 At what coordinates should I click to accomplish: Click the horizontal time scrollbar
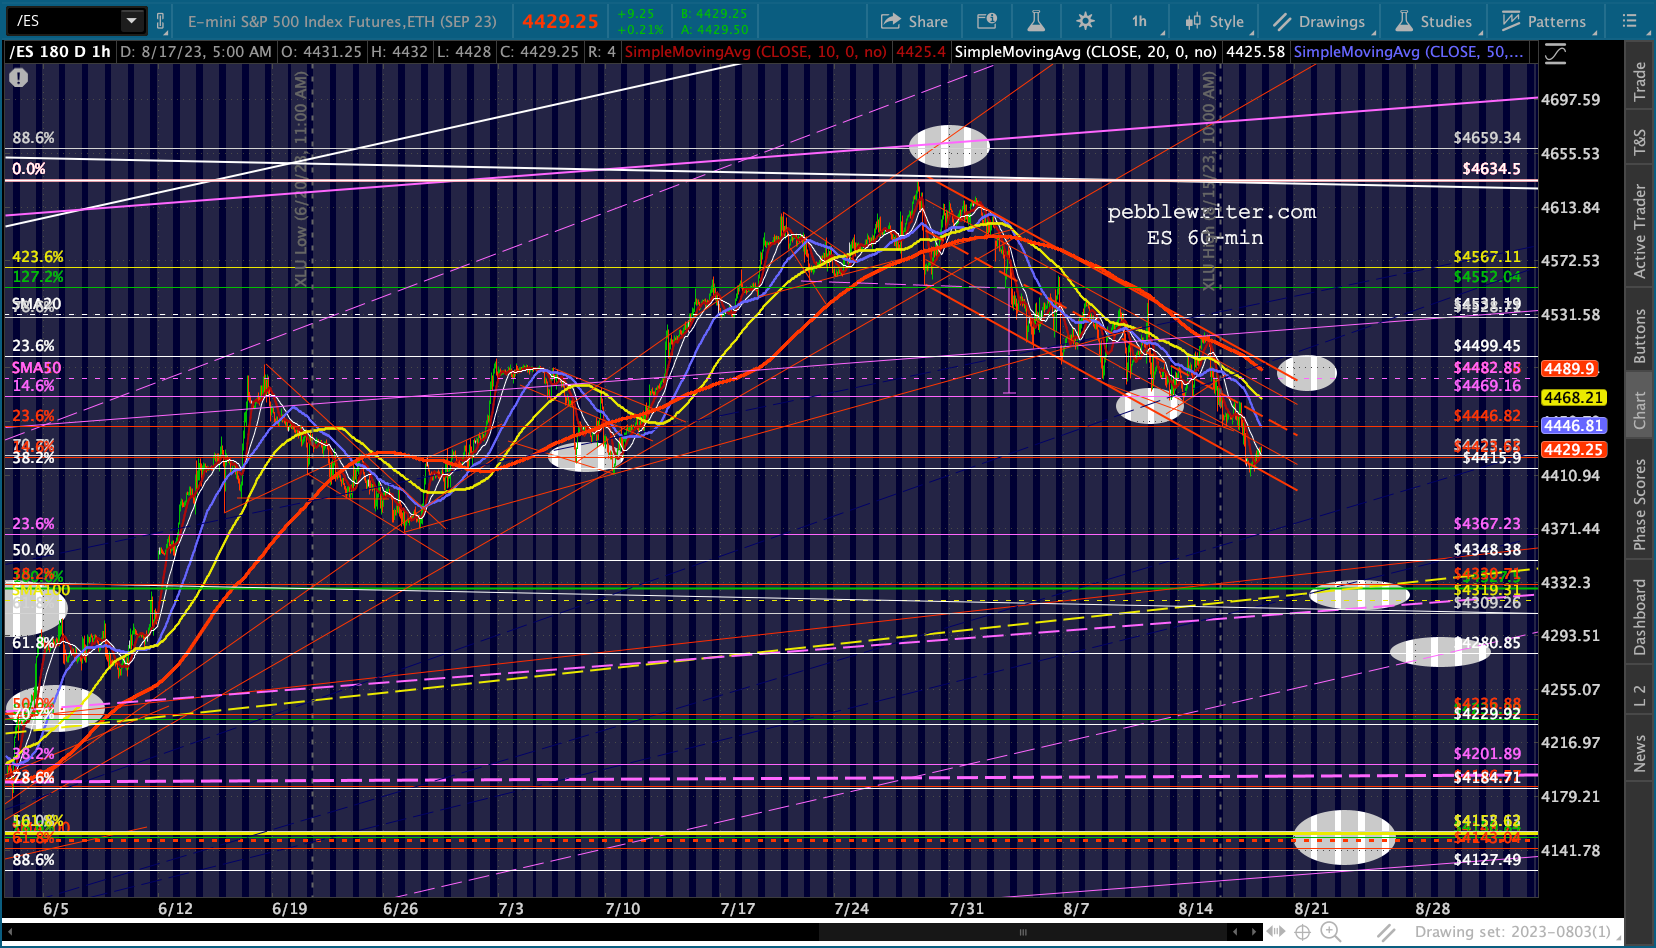pos(1022,932)
